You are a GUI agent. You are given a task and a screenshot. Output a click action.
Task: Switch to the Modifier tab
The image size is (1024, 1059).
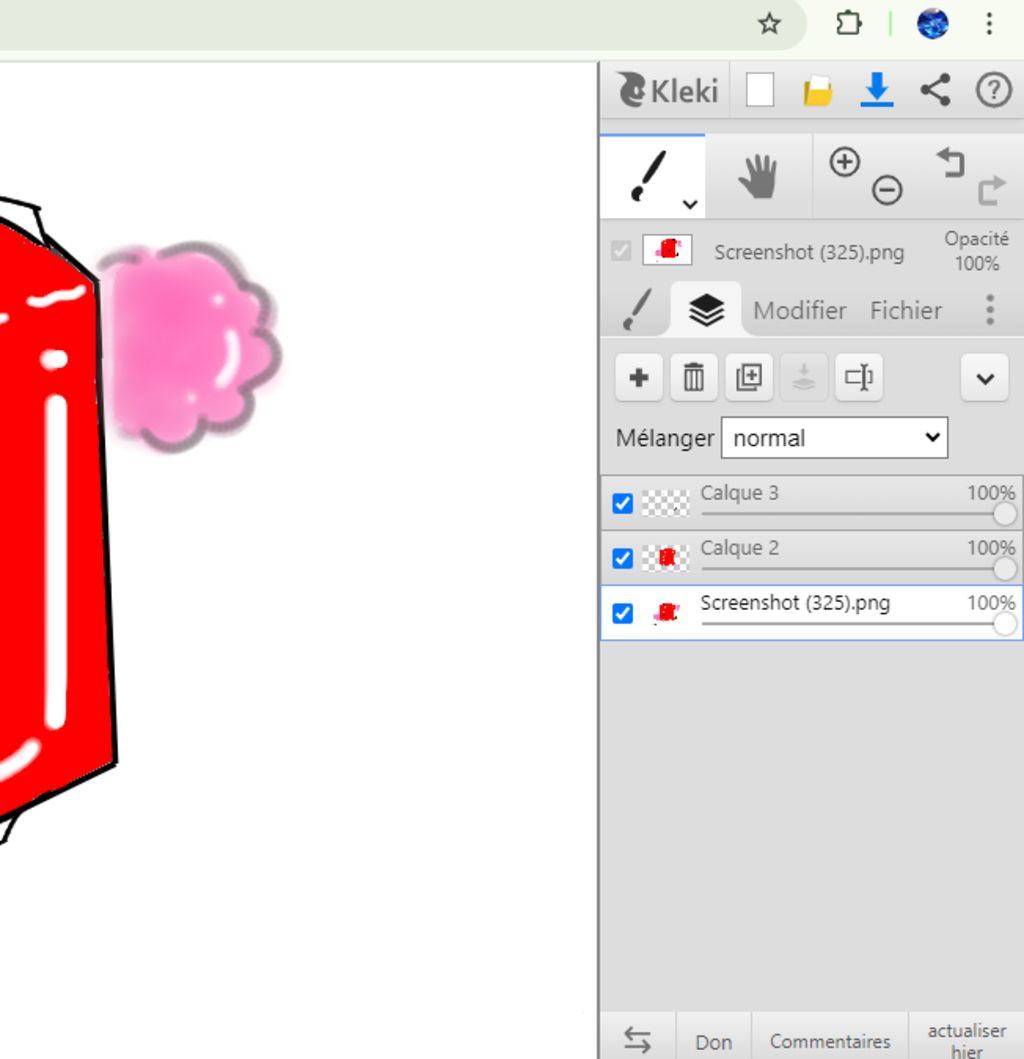799,310
